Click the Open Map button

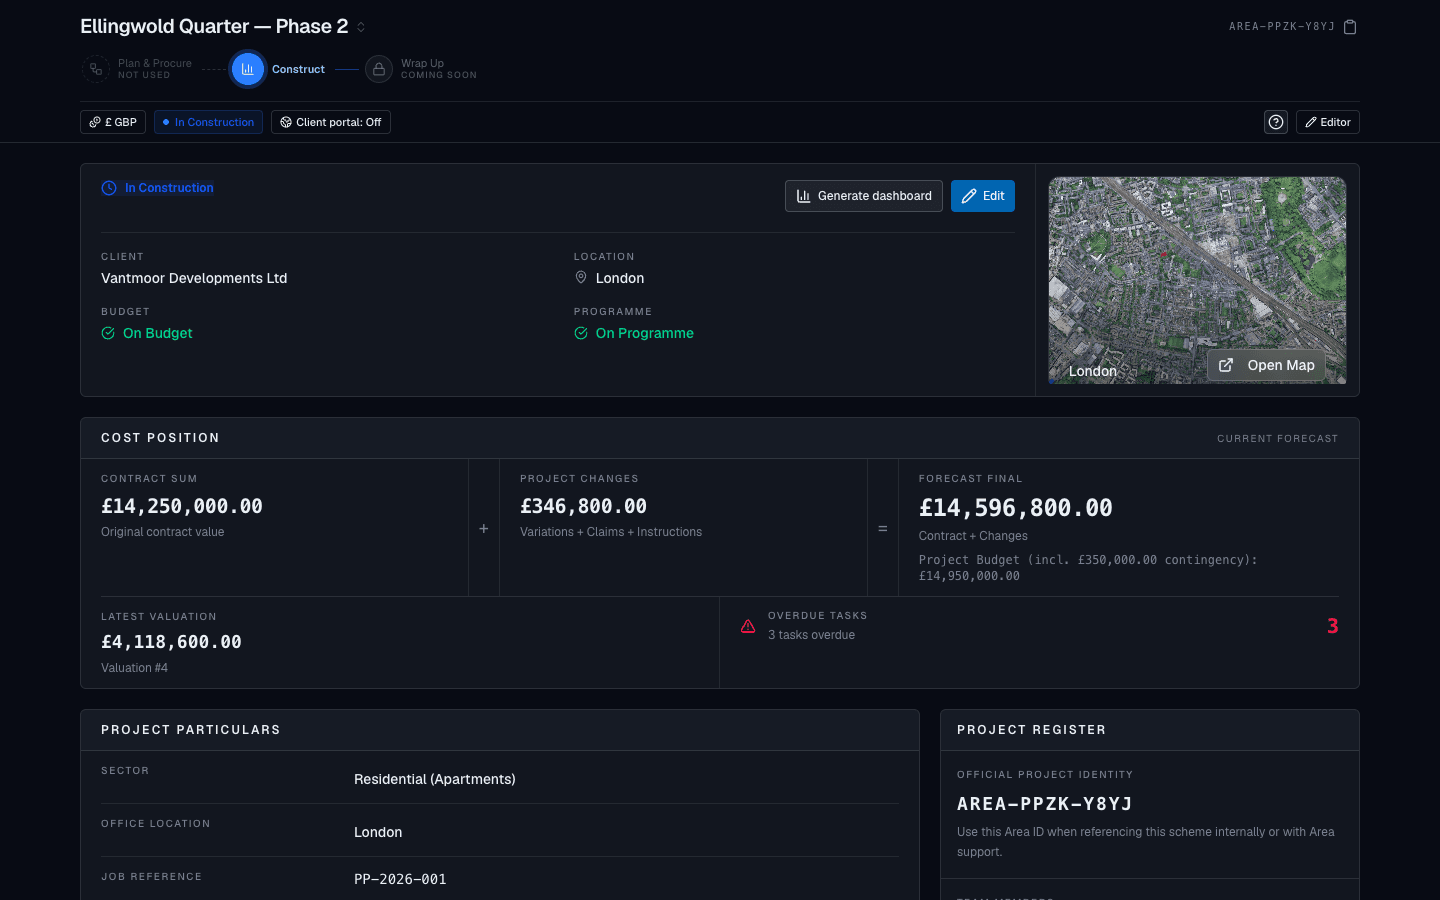[1267, 365]
